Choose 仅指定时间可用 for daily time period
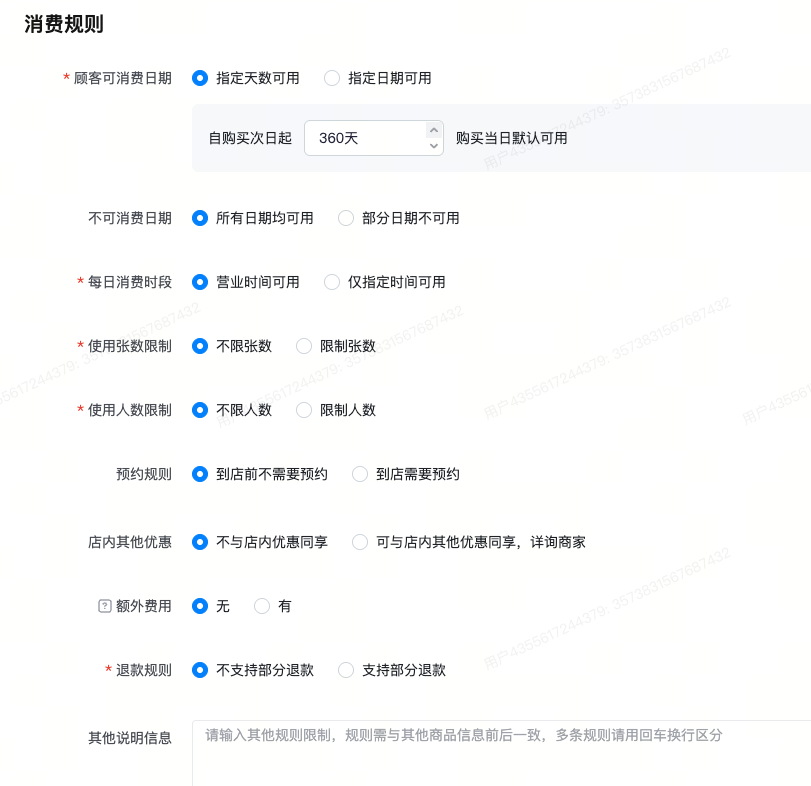811x786 pixels. coord(332,282)
